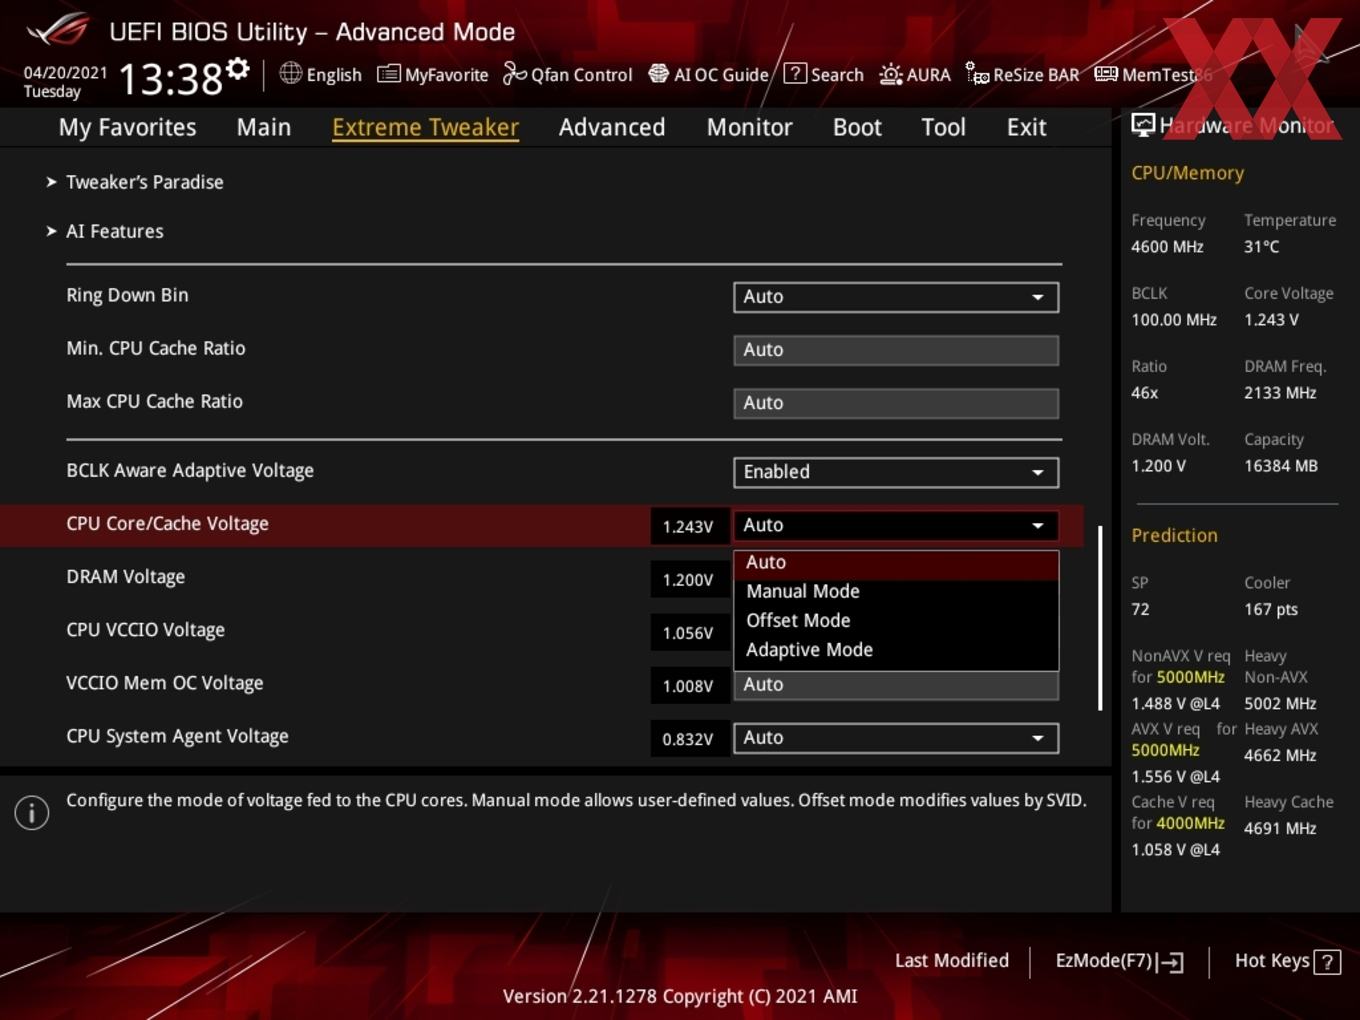Select the VCCIO Mem OC Voltage label
The width and height of the screenshot is (1360, 1020).
click(x=165, y=683)
